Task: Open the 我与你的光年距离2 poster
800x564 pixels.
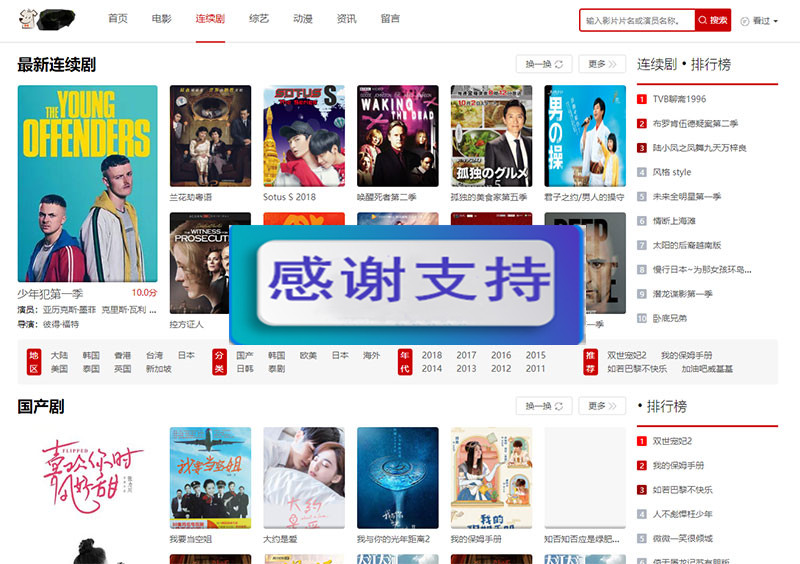Action: click(398, 478)
